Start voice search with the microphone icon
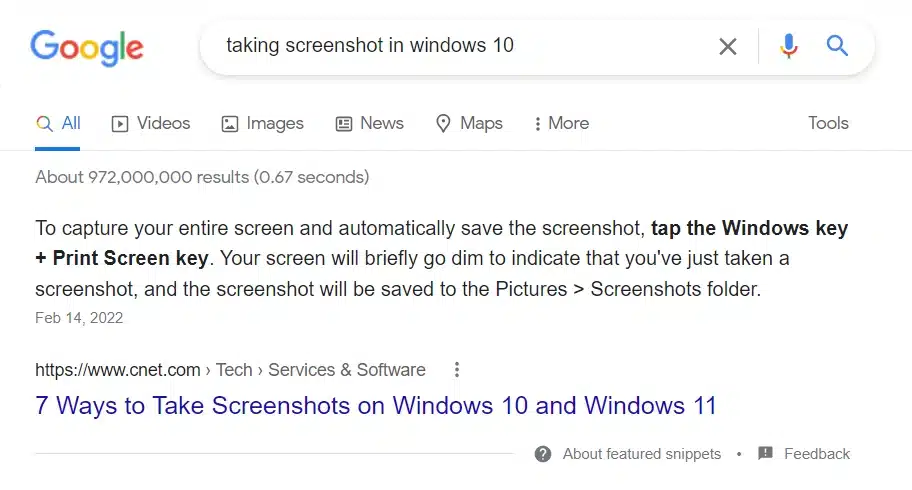 [x=789, y=46]
